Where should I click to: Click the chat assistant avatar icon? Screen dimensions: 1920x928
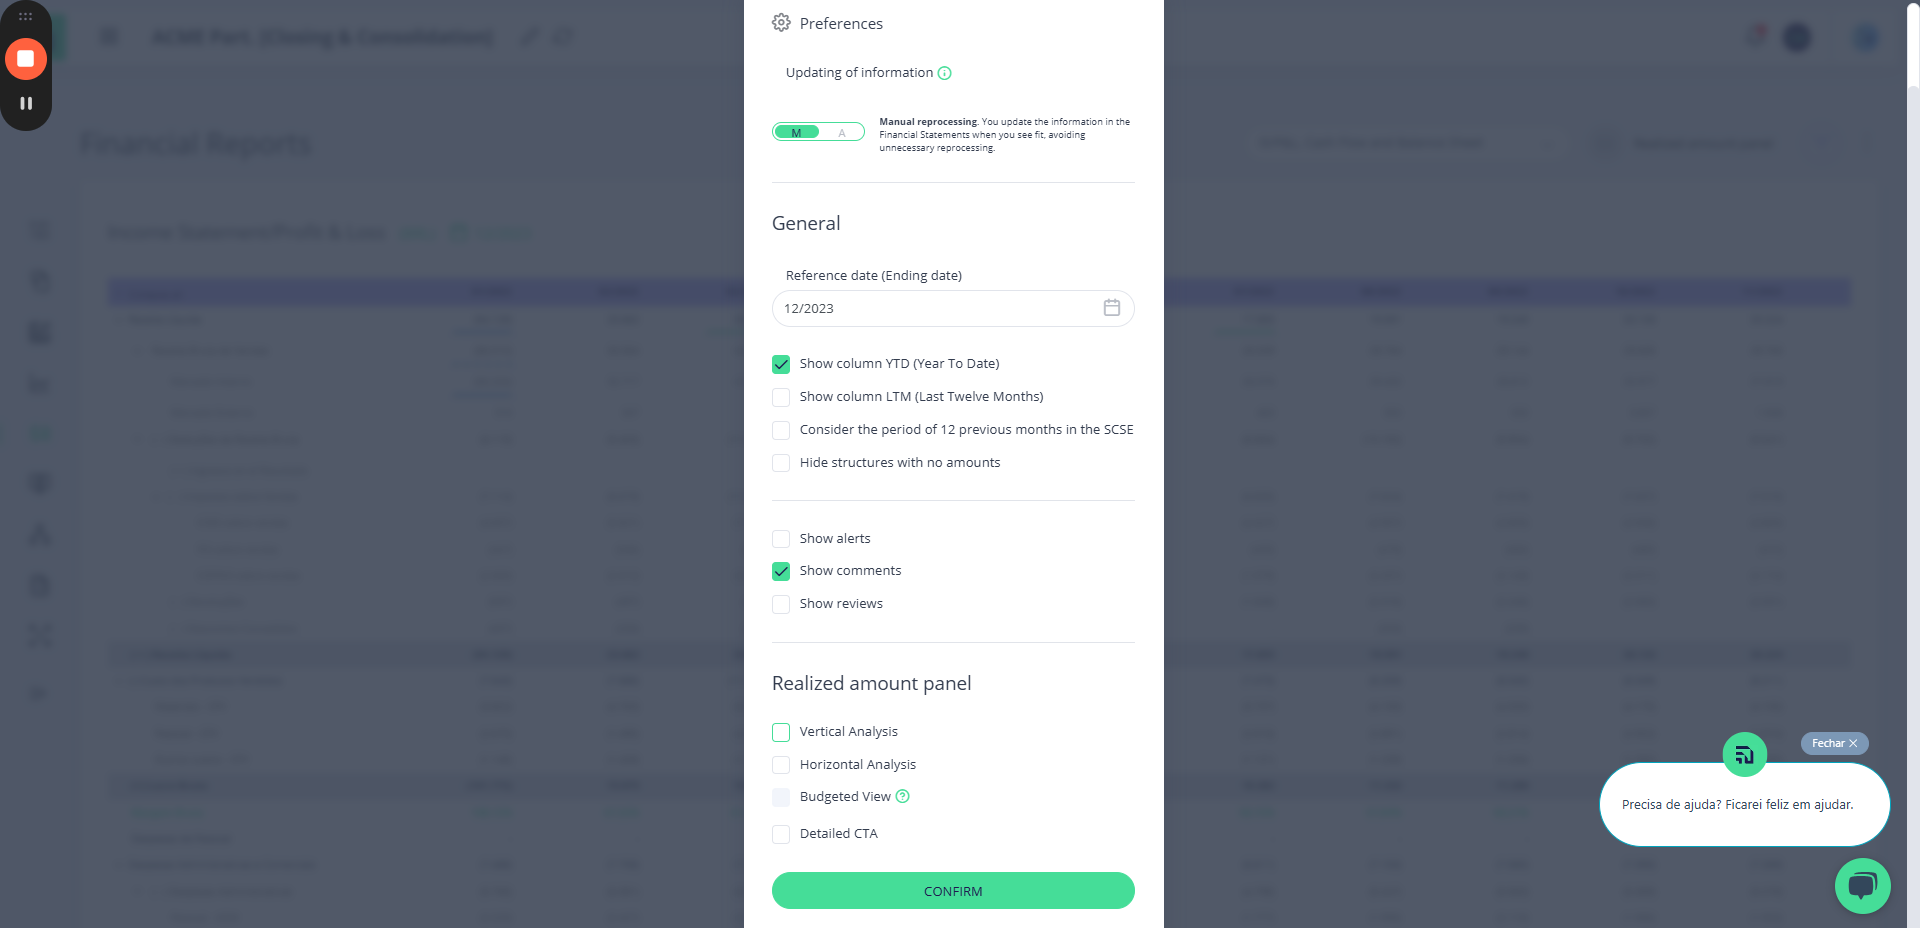click(x=1744, y=755)
